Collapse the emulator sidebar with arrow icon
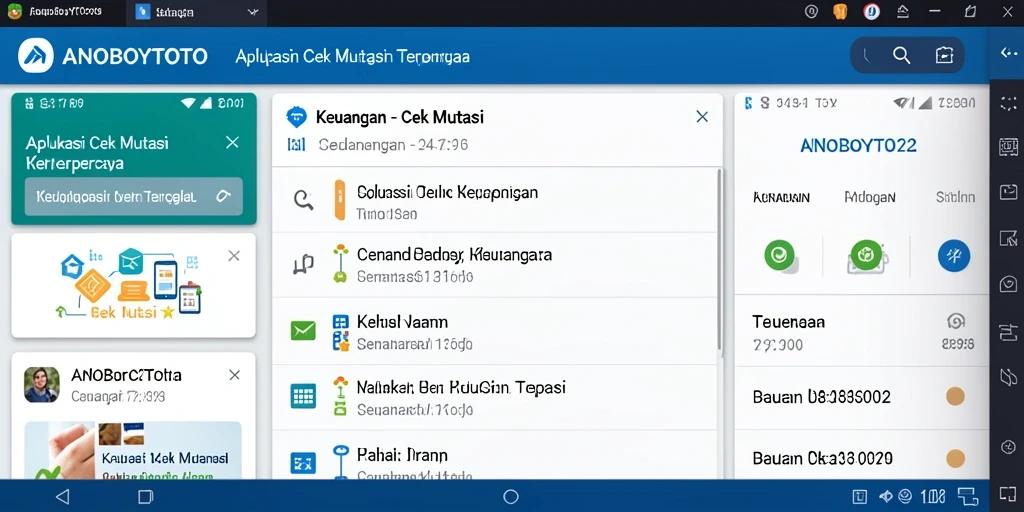1024x512 pixels. pyautogui.click(x=1008, y=53)
